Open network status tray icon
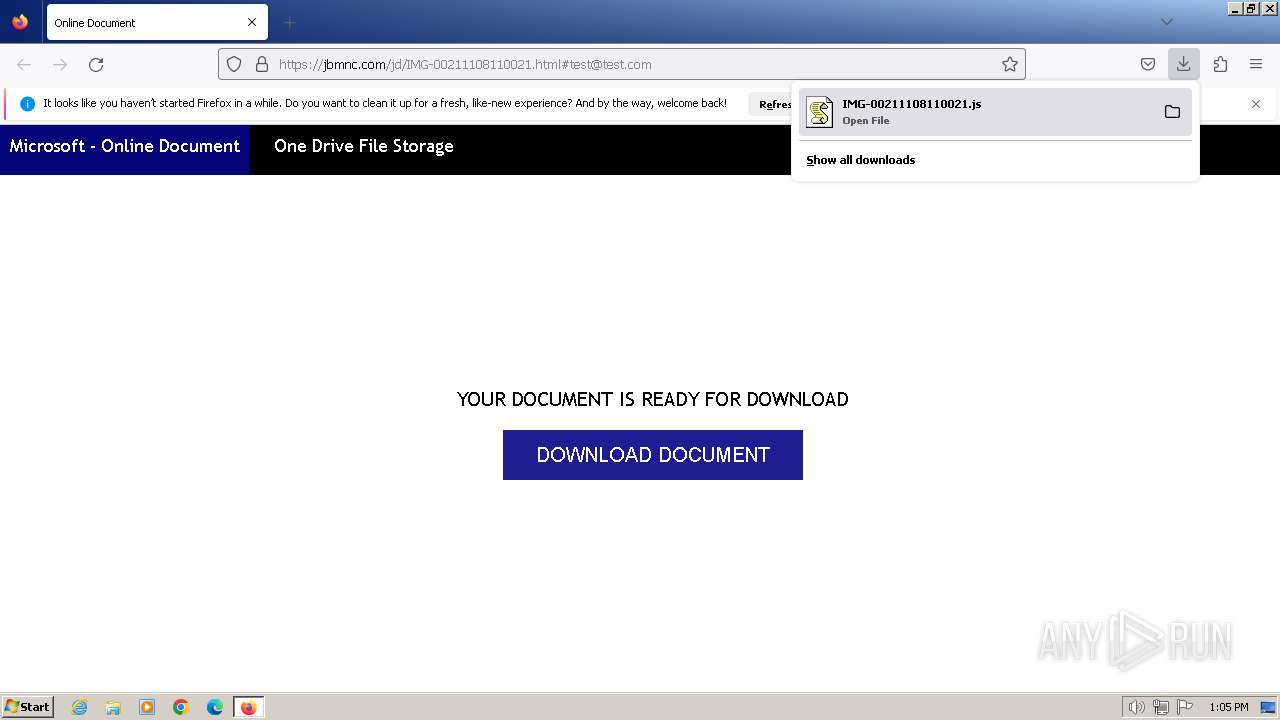Image resolution: width=1280 pixels, height=720 pixels. click(x=1161, y=707)
